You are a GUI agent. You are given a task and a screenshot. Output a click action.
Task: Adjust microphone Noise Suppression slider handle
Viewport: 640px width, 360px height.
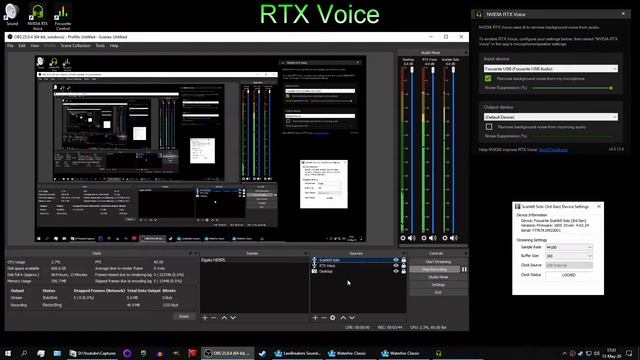[611, 88]
